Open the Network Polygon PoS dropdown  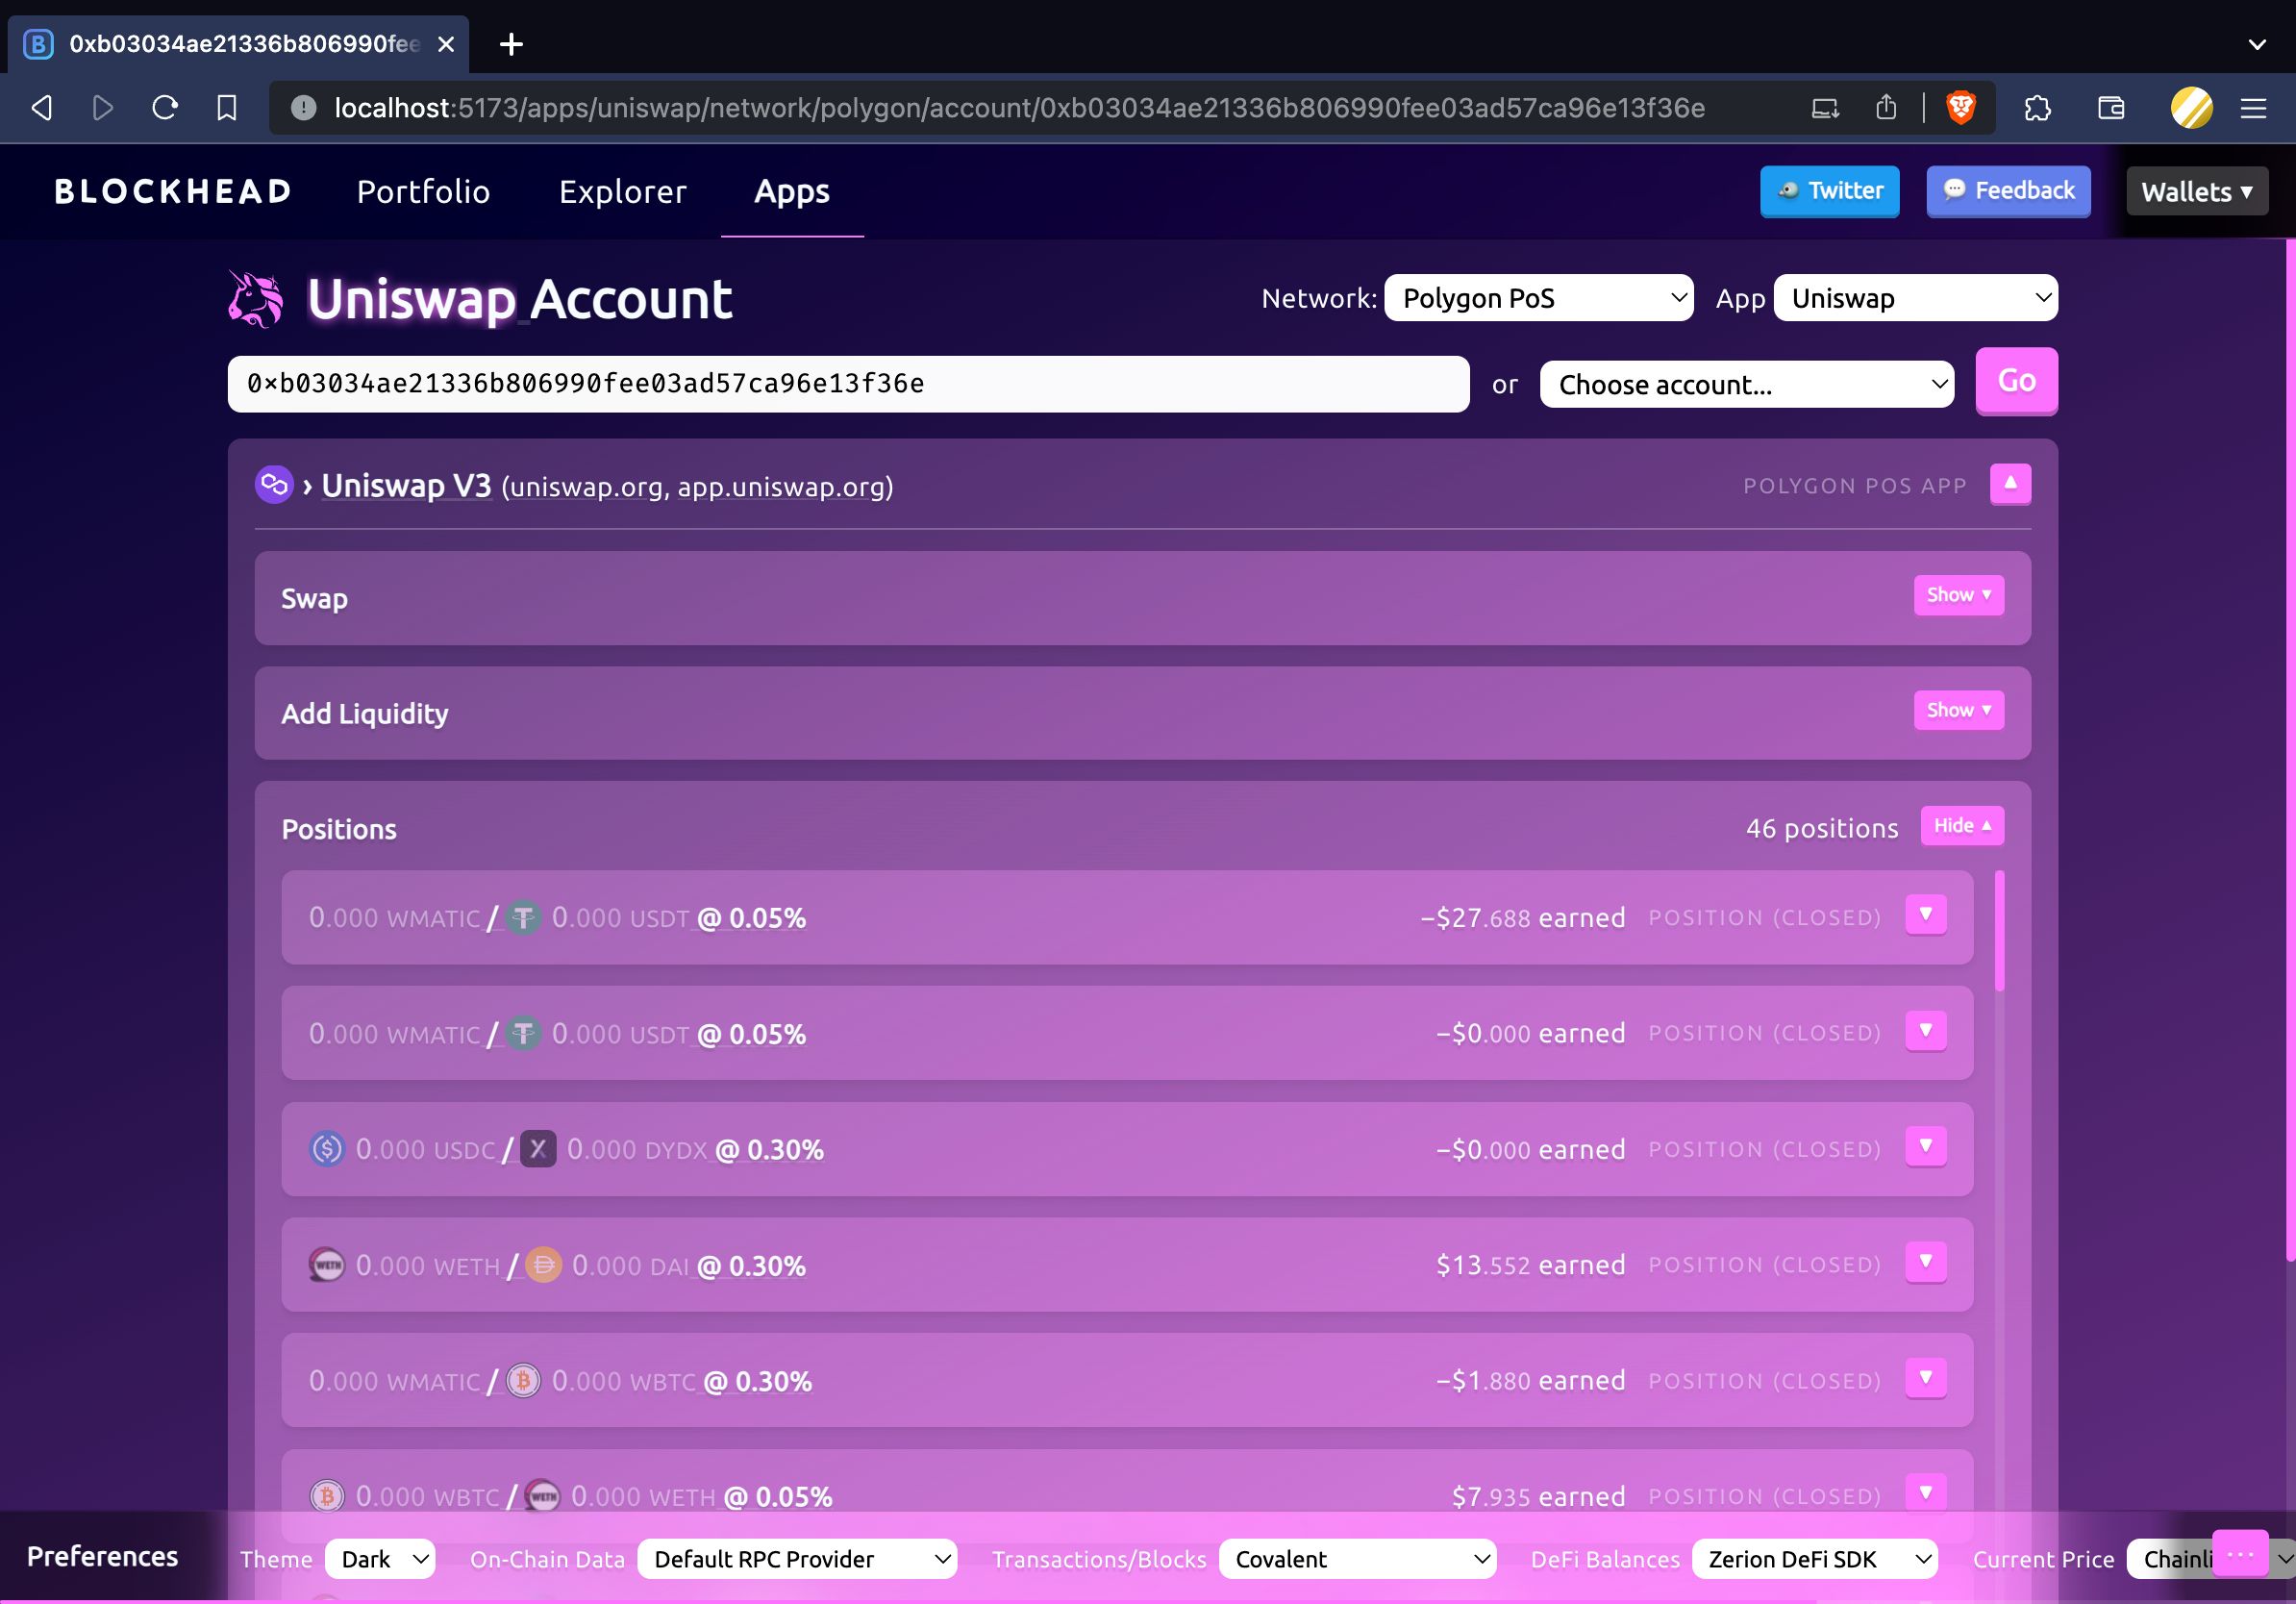click(x=1538, y=298)
